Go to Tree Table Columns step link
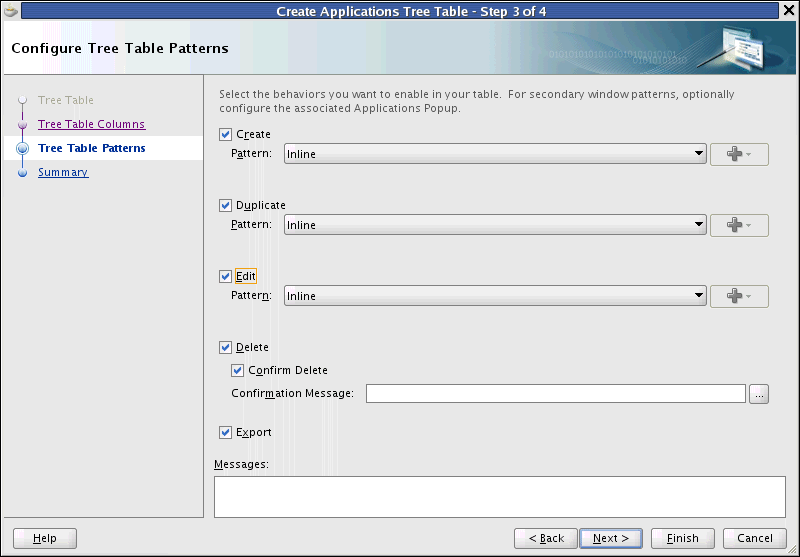 click(91, 124)
